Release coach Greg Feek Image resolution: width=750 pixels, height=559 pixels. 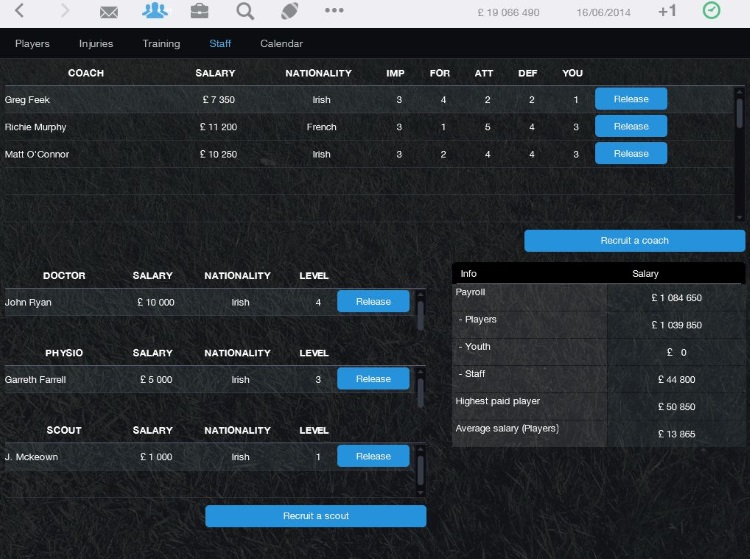point(631,99)
